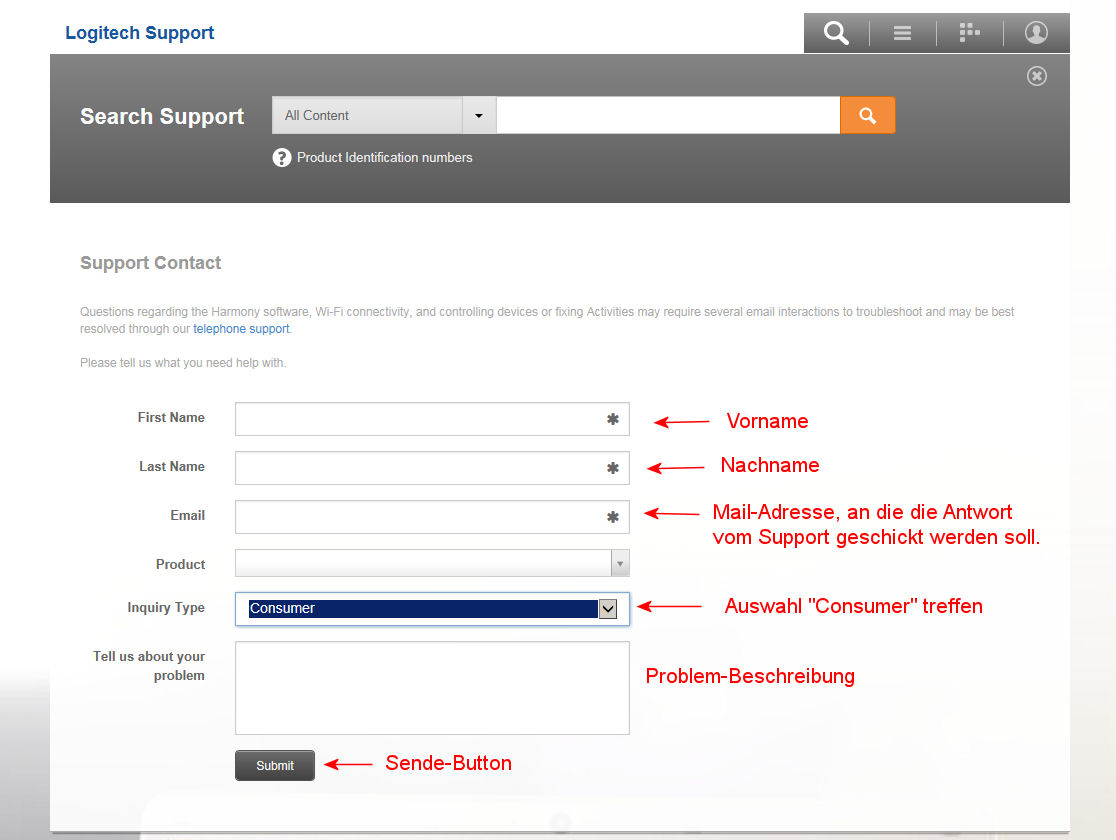Click the Search Support text box
This screenshot has height=840, width=1116.
667,115
